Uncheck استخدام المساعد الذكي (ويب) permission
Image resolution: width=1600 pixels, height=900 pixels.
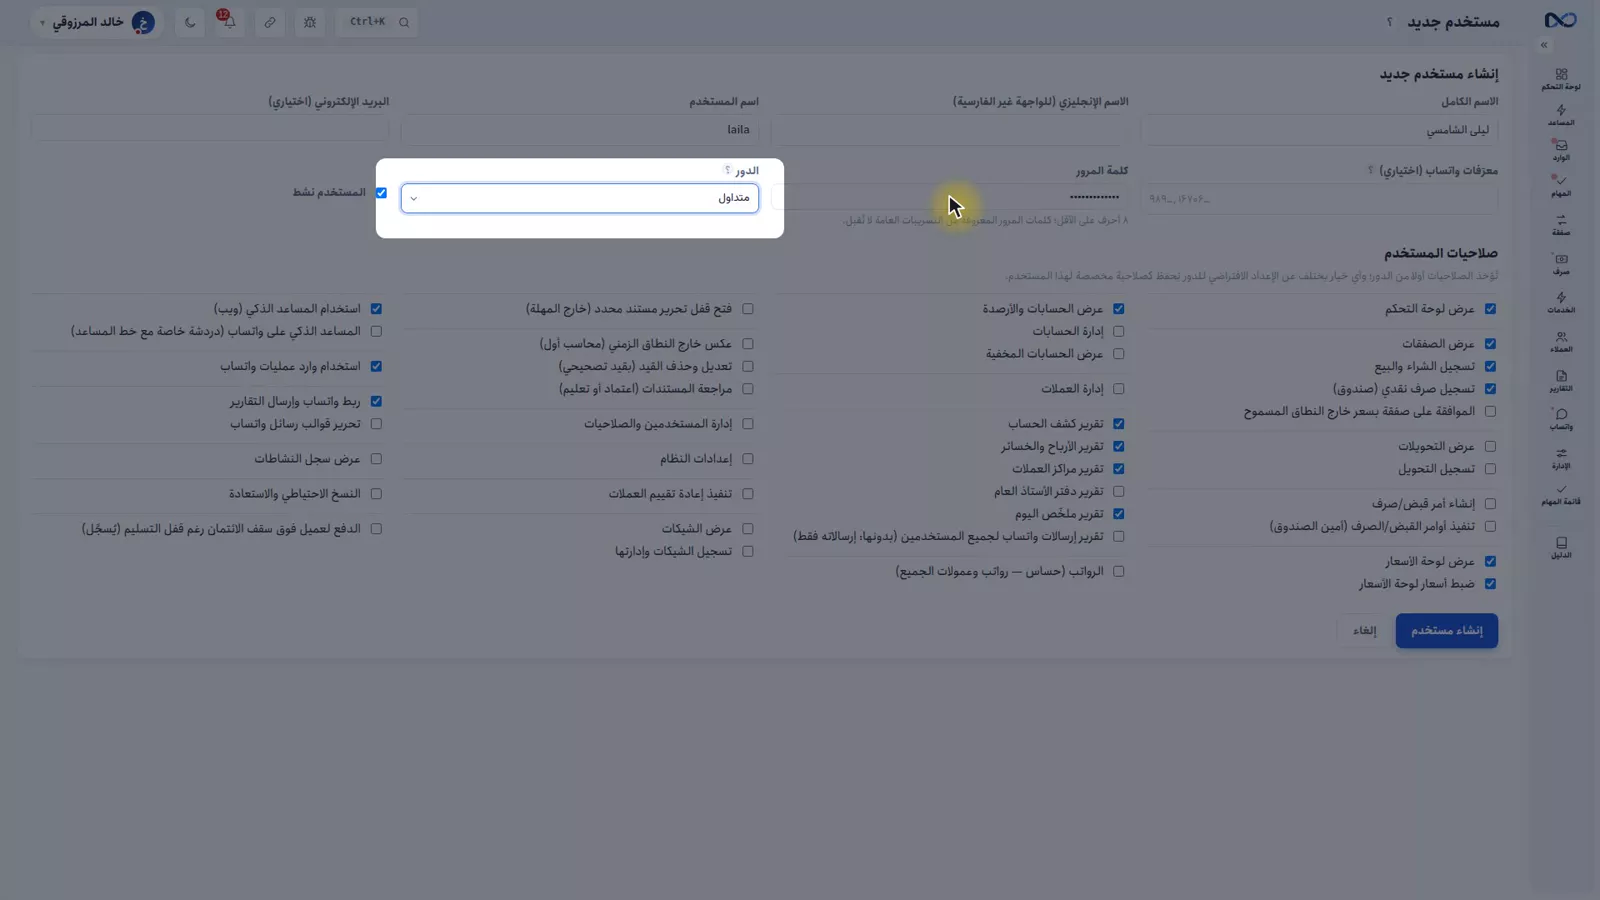376,309
